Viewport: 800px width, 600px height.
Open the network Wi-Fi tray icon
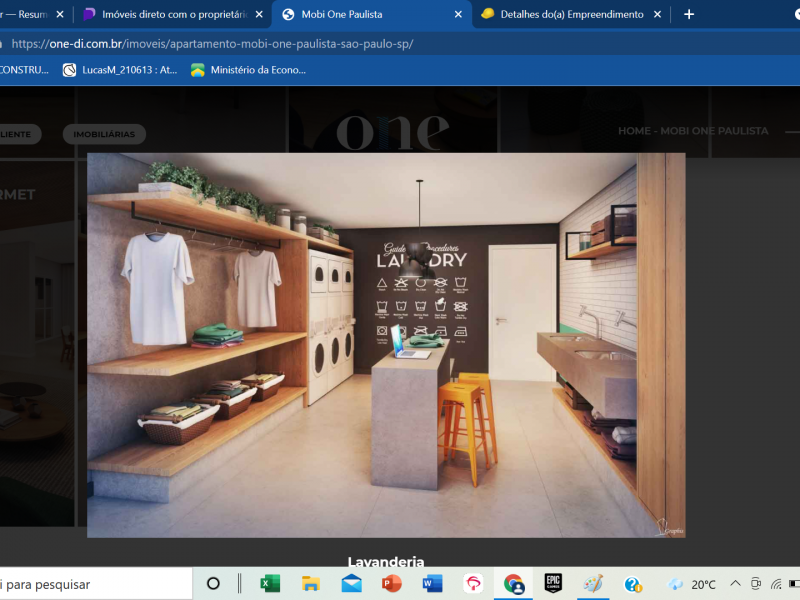pos(776,584)
